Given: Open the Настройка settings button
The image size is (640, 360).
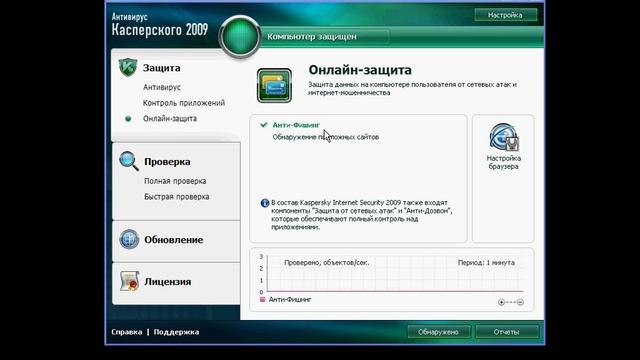Looking at the screenshot, I should click(505, 15).
